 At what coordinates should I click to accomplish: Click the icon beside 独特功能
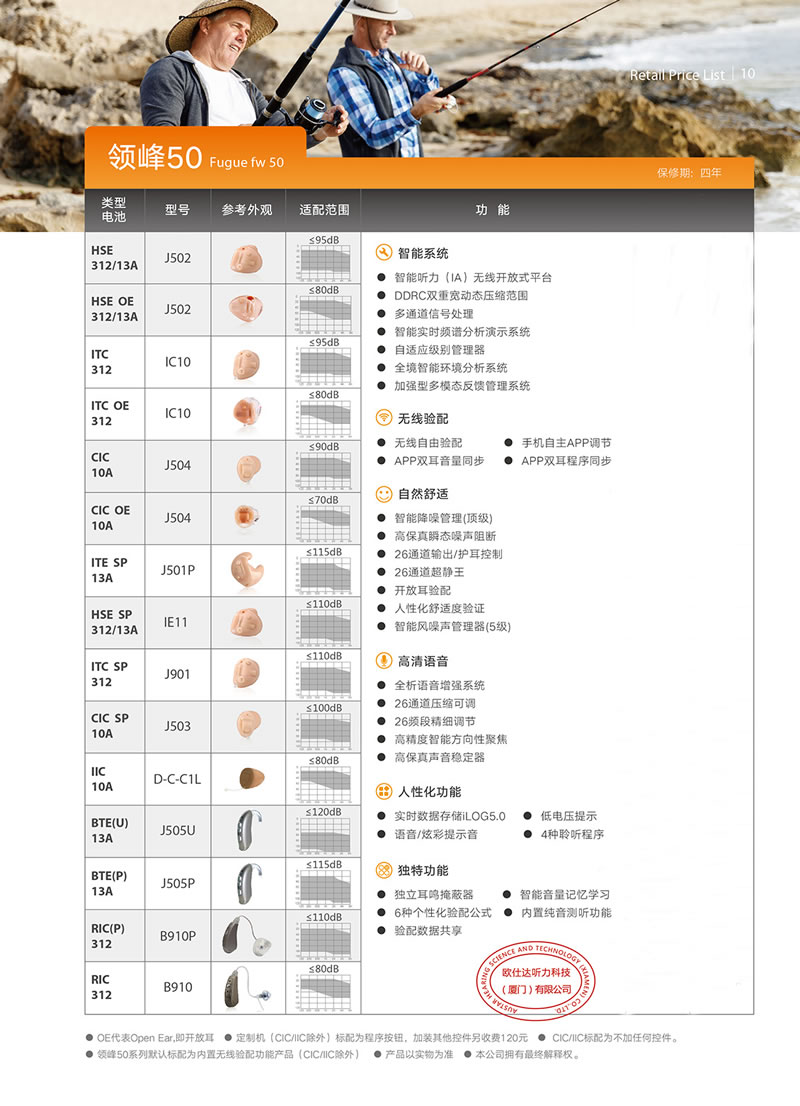[384, 870]
